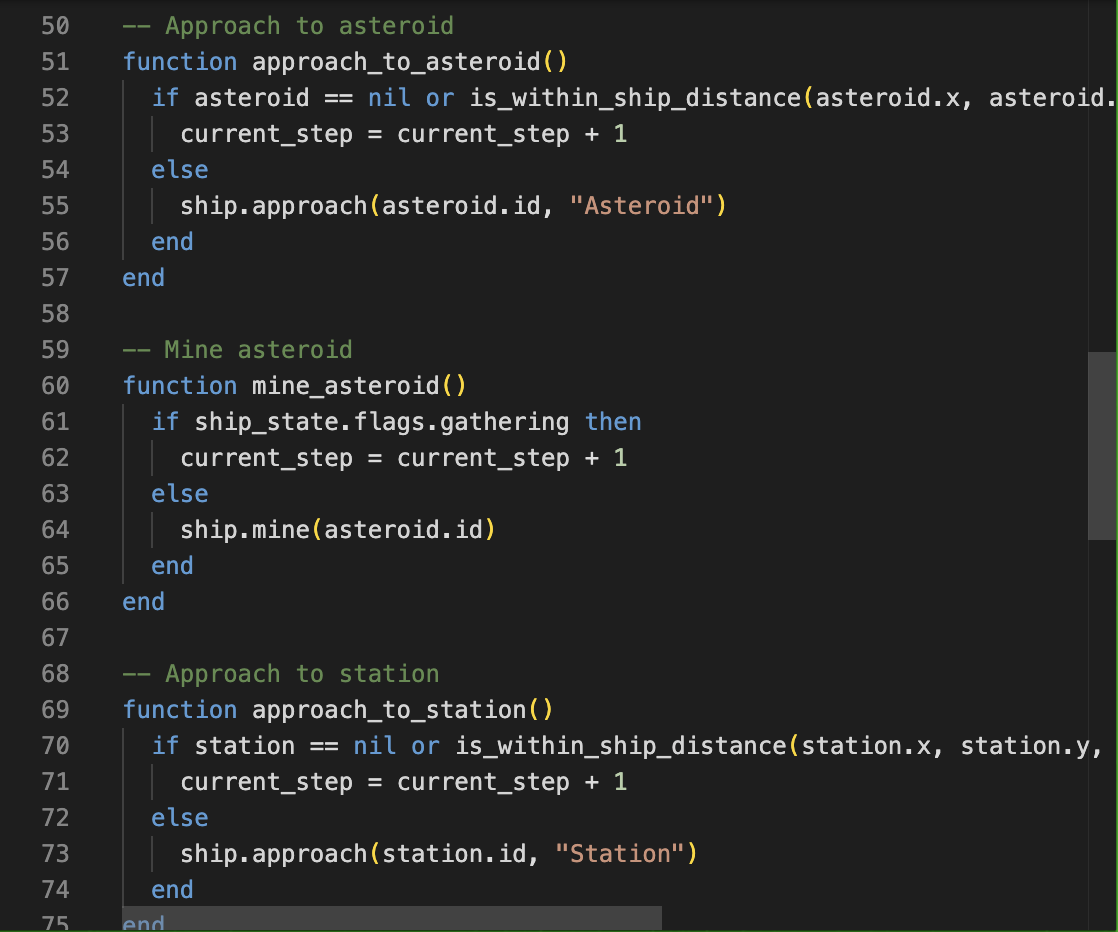Click the keyword then on line 61
This screenshot has width=1118, height=932.
(x=613, y=421)
